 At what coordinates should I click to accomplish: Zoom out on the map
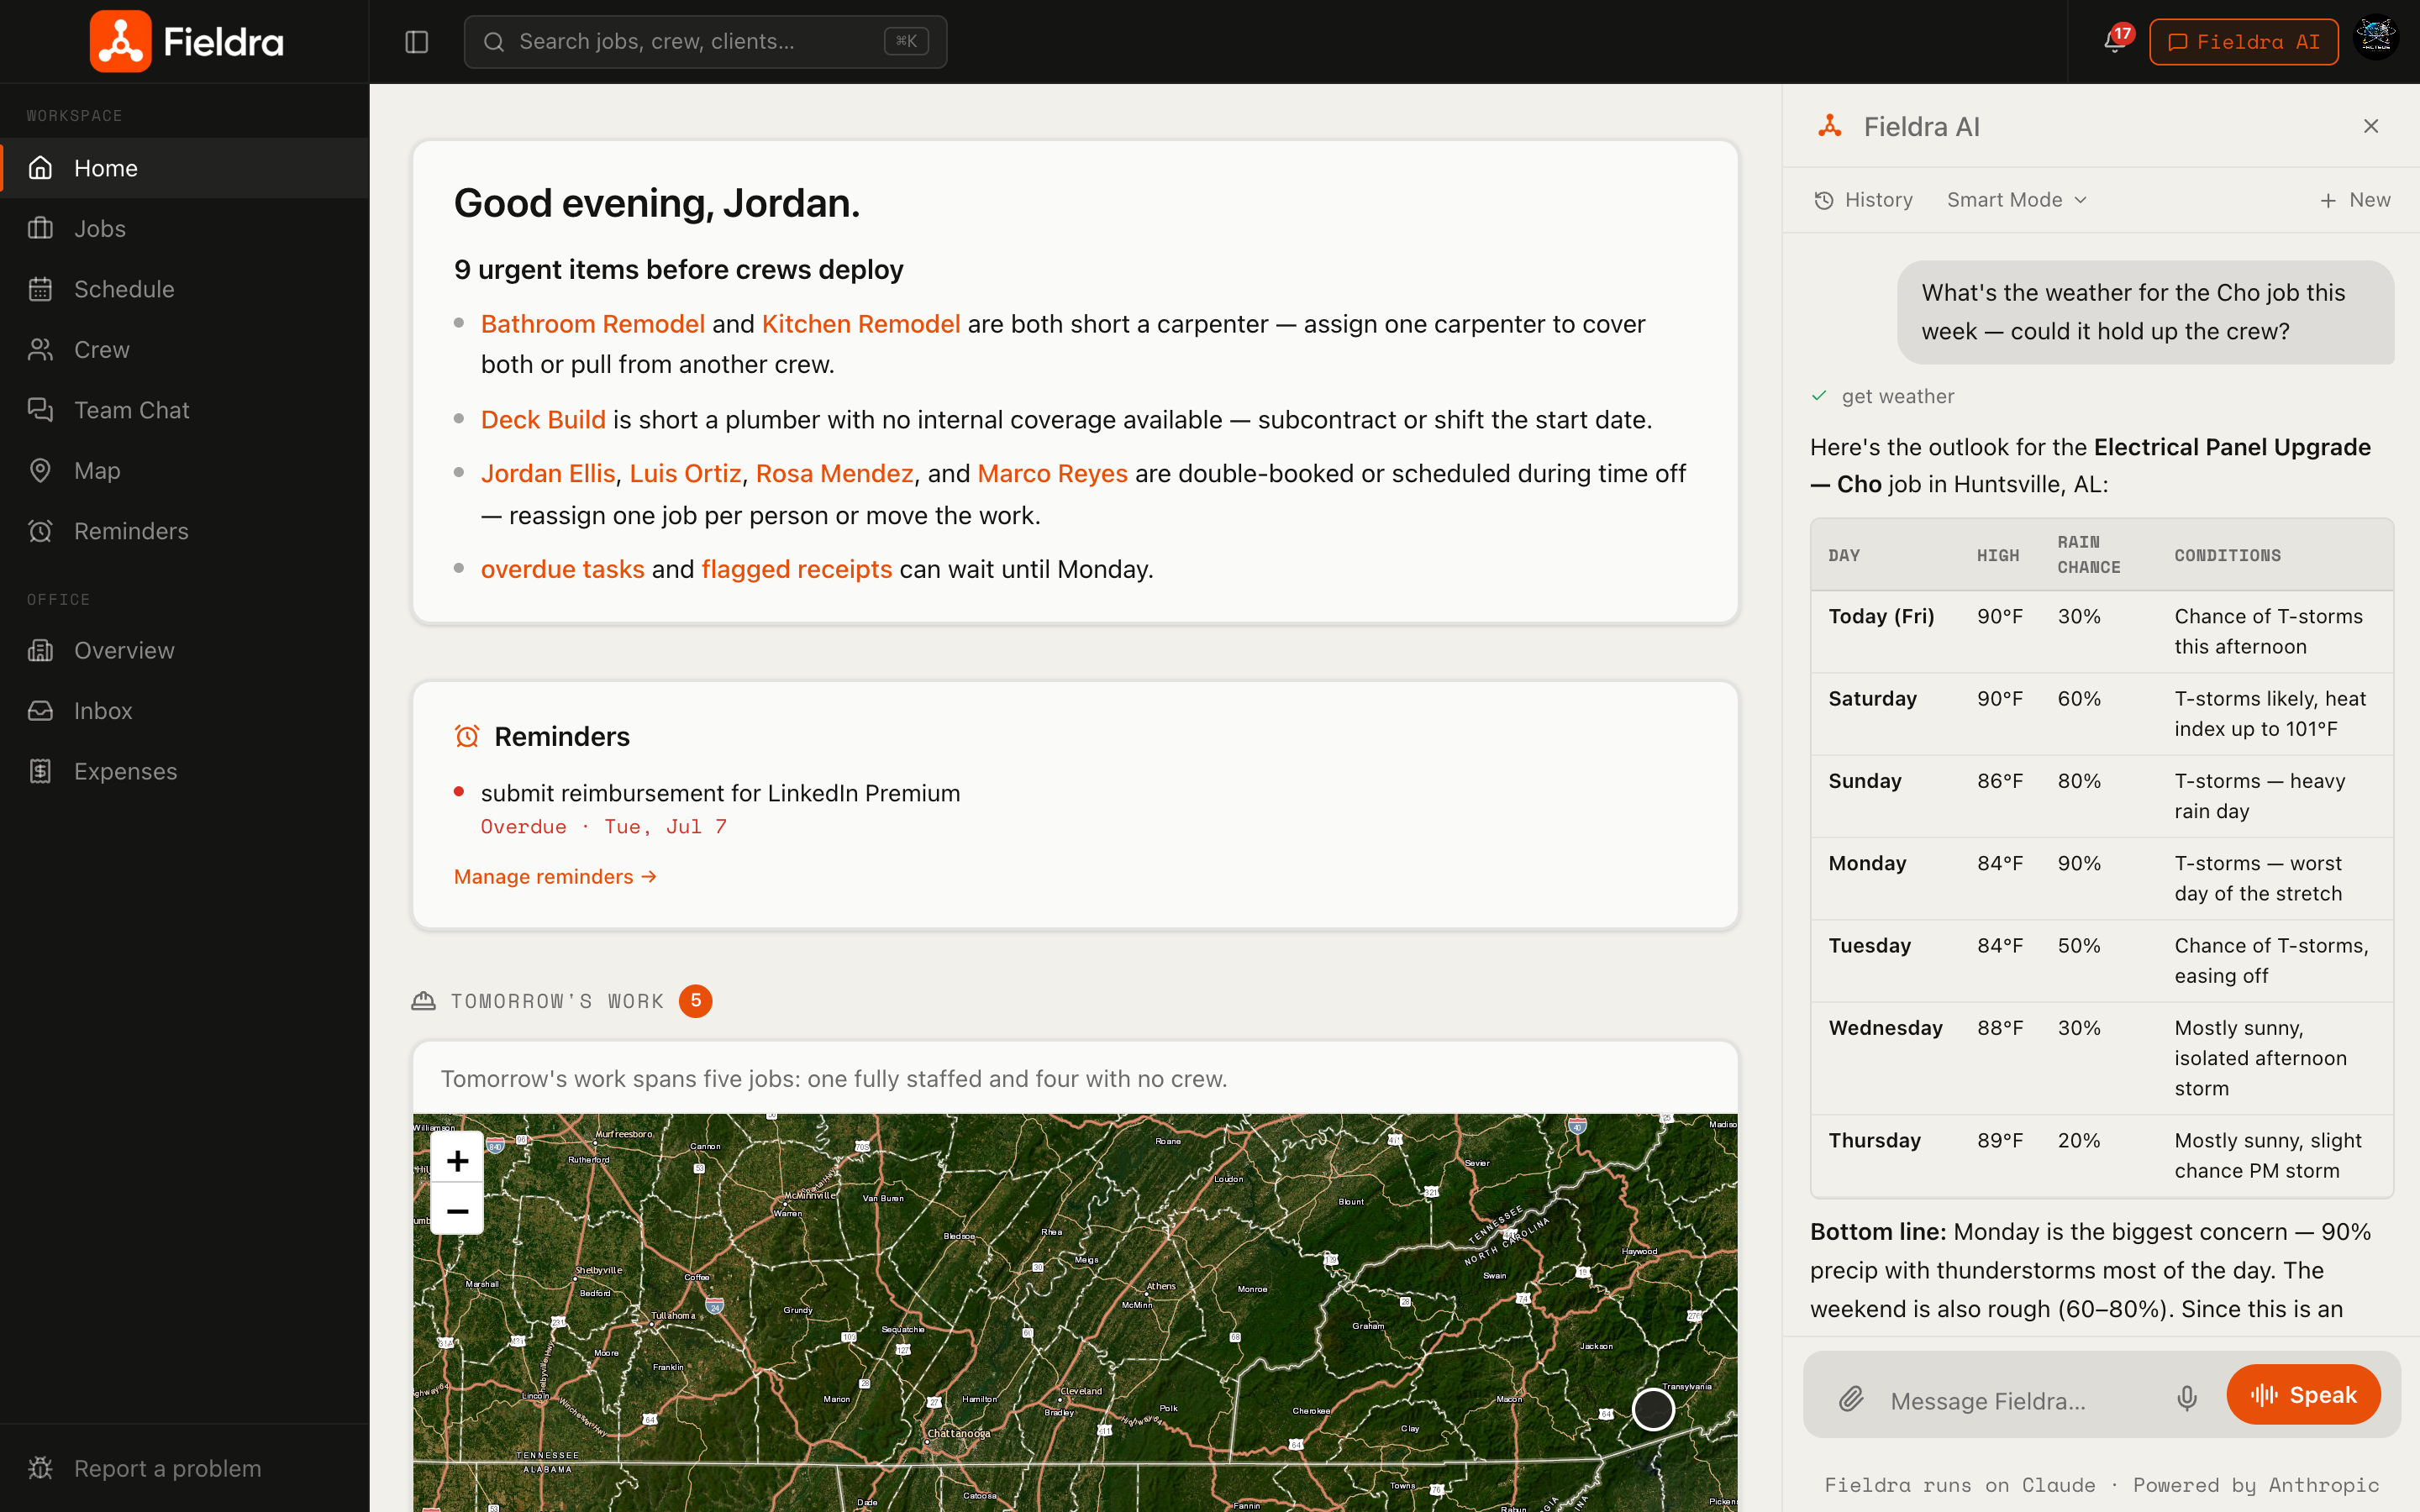pyautogui.click(x=457, y=1211)
